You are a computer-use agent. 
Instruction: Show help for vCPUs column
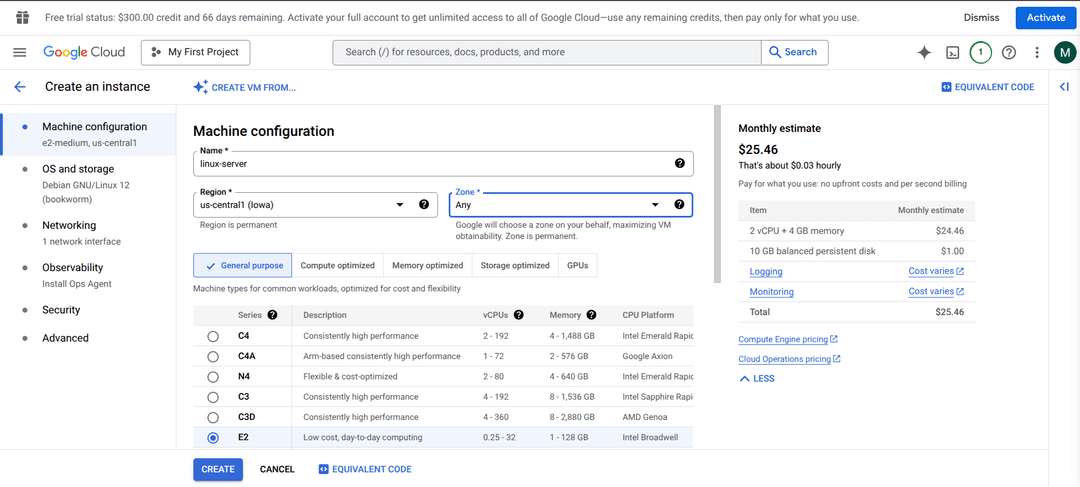519,315
